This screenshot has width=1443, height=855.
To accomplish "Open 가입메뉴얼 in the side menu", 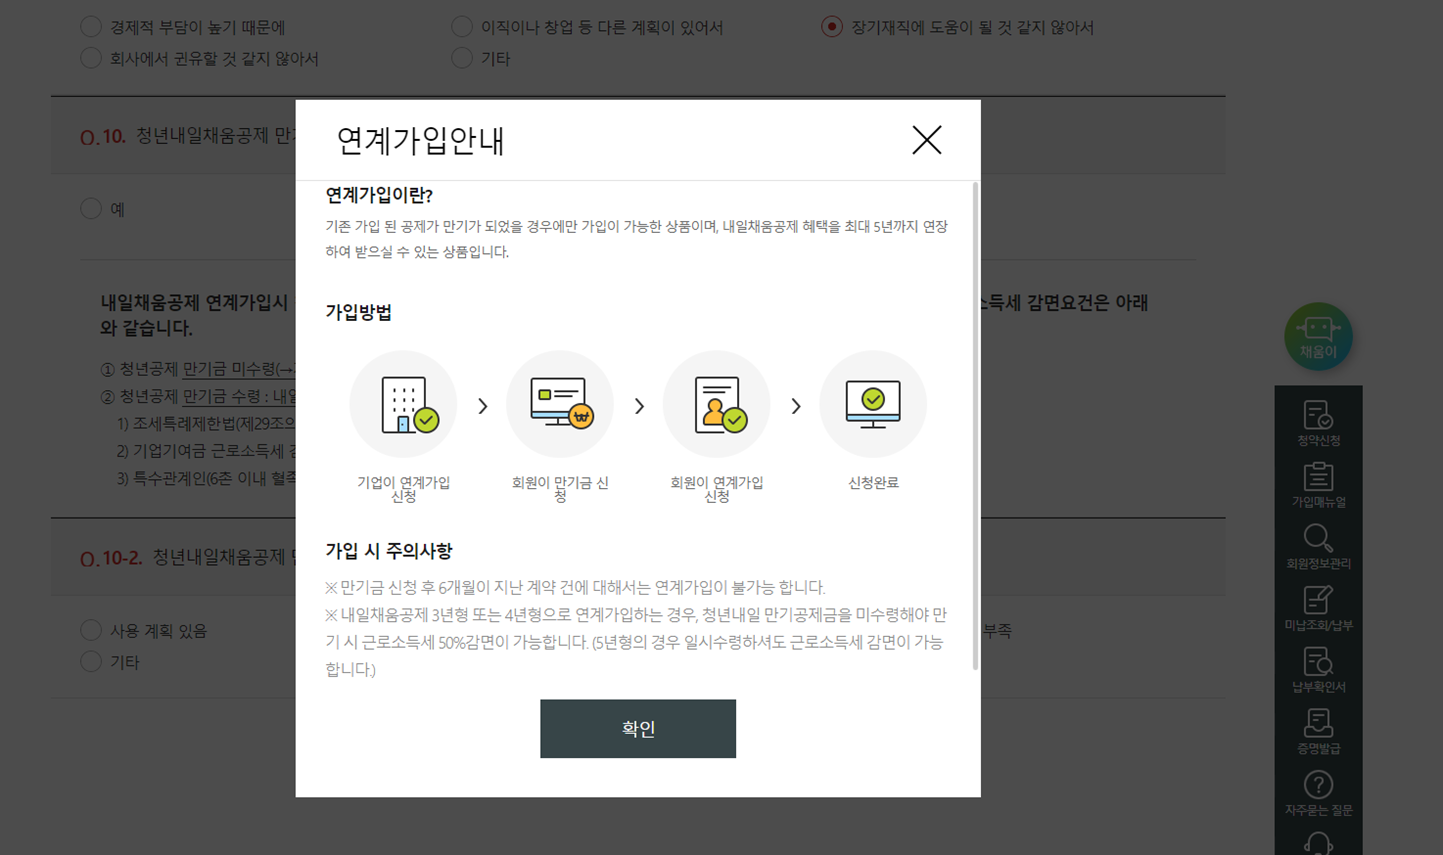I will pos(1318,485).
